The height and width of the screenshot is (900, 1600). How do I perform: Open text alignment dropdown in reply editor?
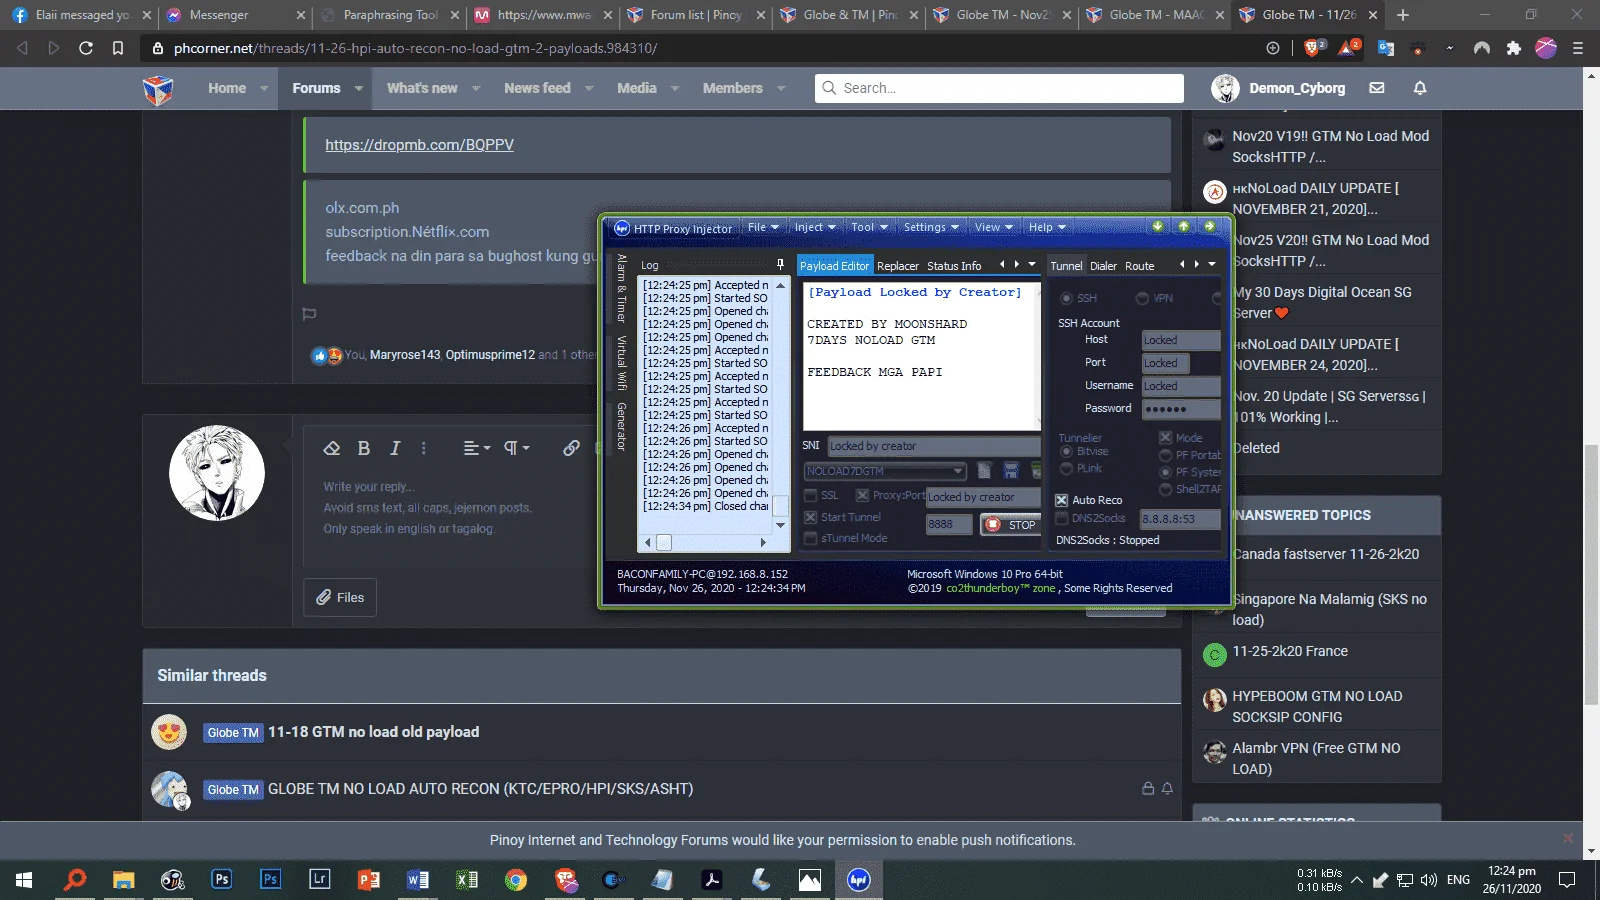click(476, 448)
